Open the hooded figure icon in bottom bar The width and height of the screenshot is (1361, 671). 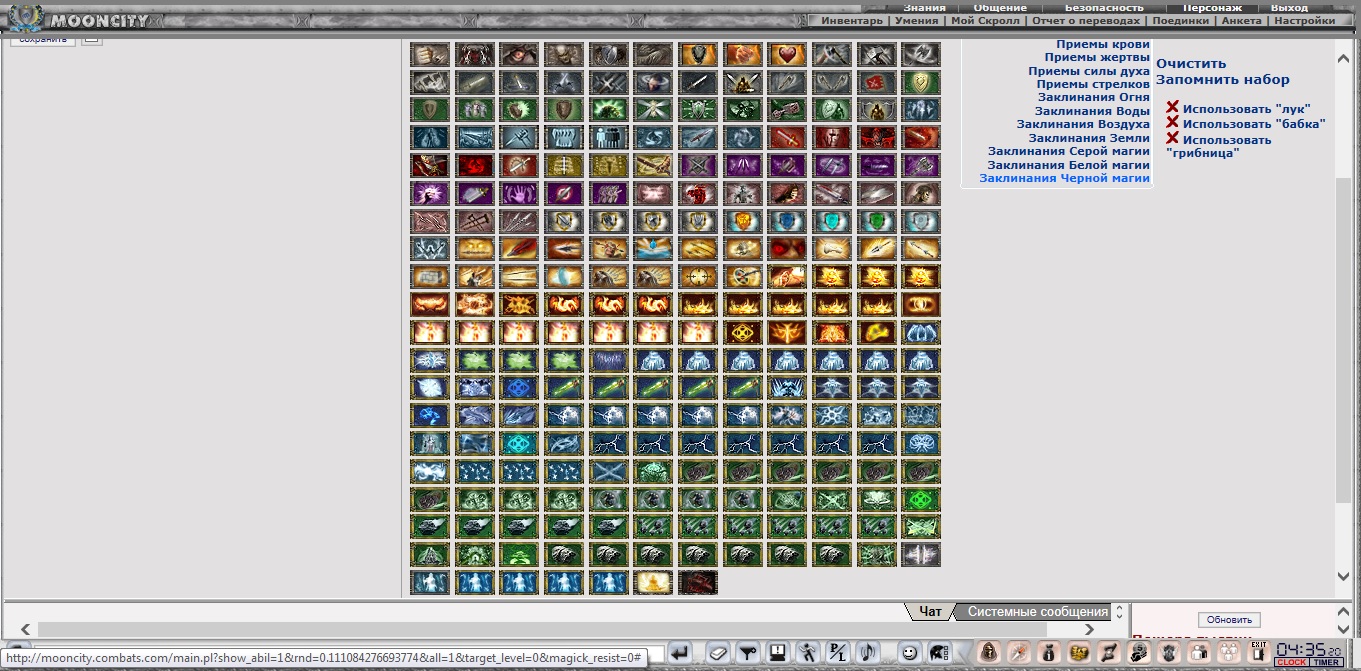(x=989, y=653)
